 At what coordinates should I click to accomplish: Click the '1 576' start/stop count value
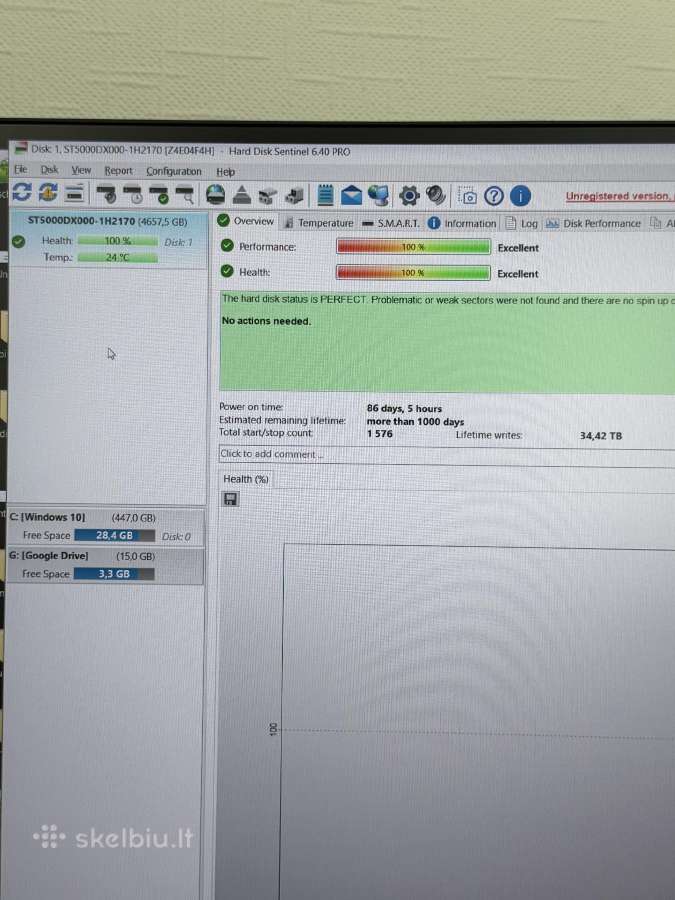pyautogui.click(x=379, y=434)
